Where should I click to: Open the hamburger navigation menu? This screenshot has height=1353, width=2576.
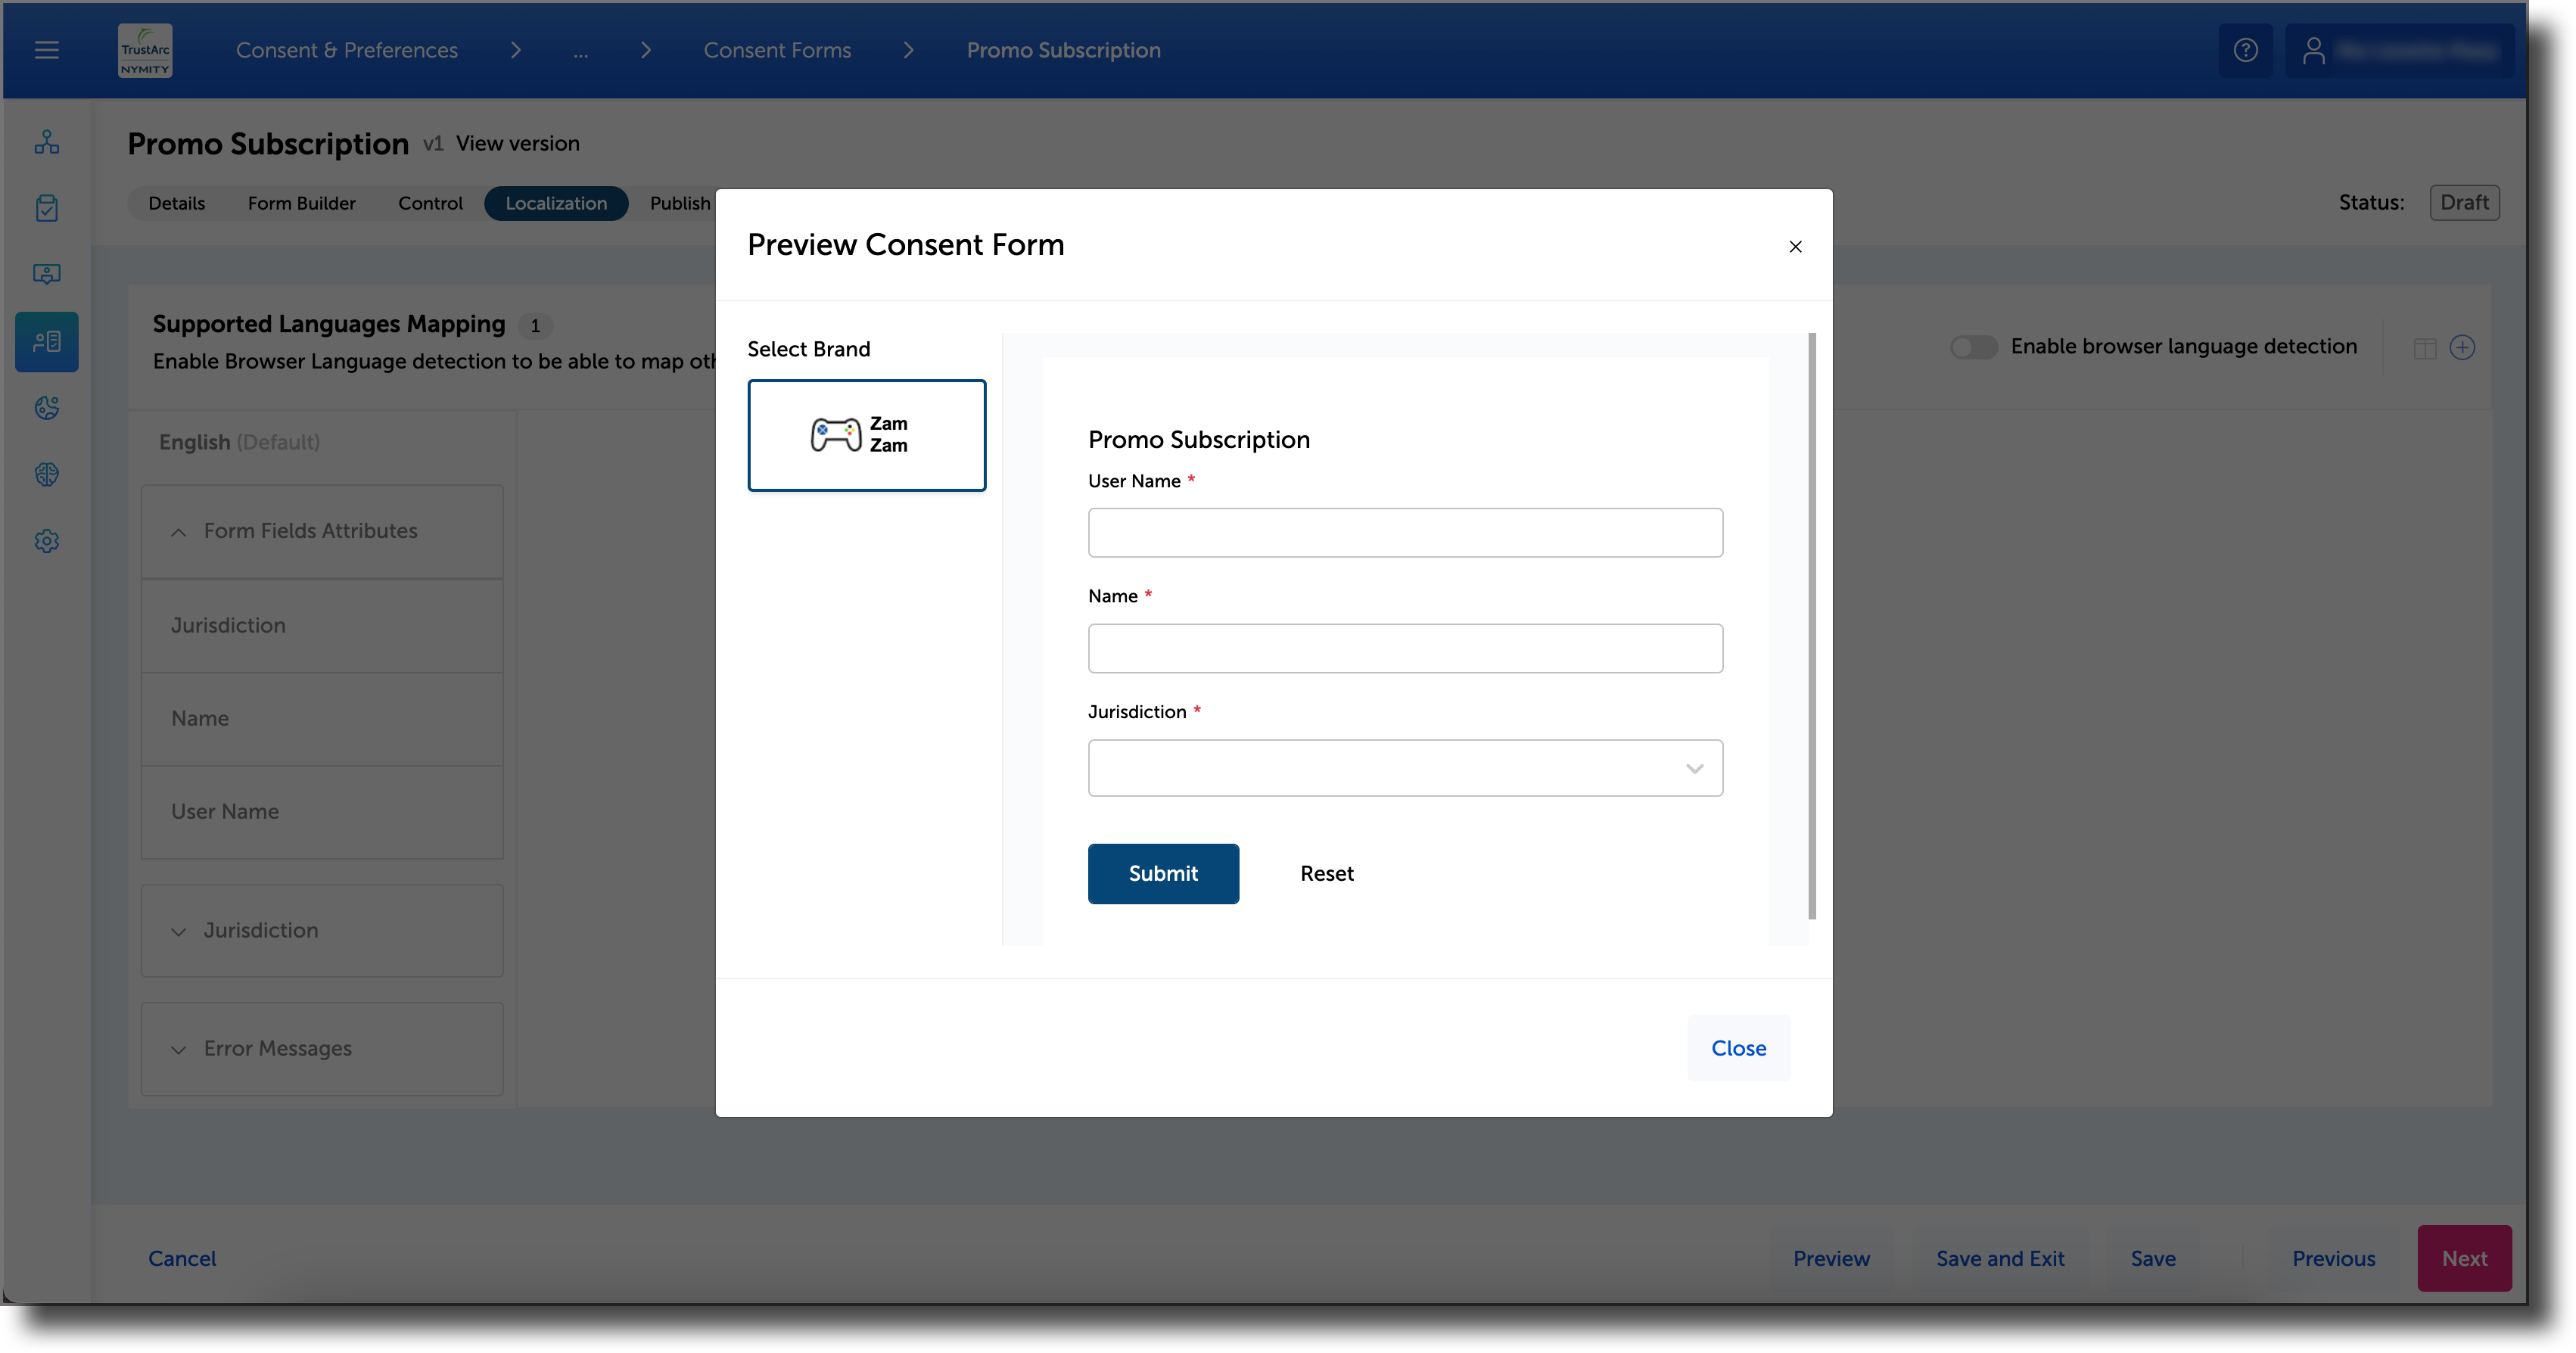46,50
